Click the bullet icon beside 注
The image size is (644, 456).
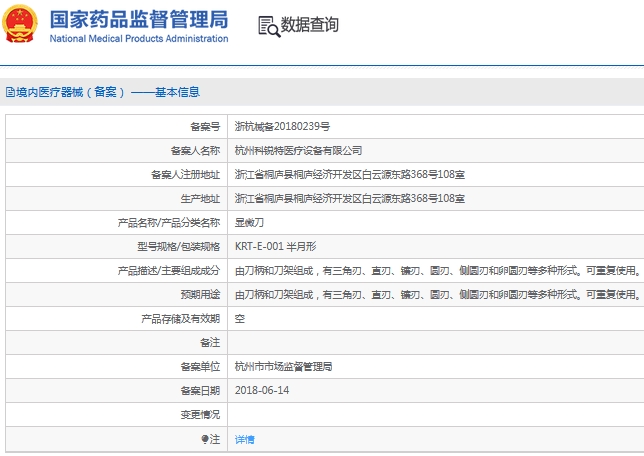(x=205, y=439)
